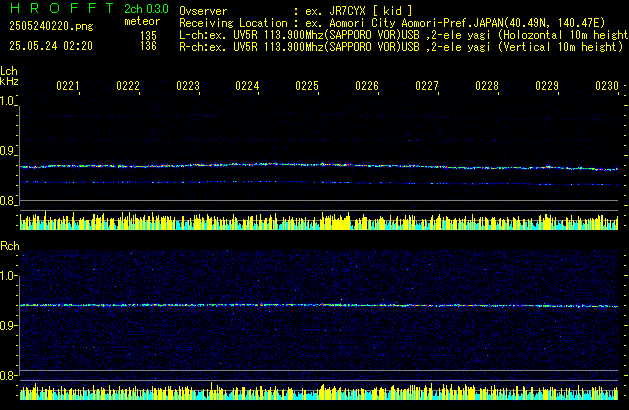Select the 2ch 0.3.0 version label
Image resolution: width=629 pixels, height=410 pixels.
coord(146,9)
